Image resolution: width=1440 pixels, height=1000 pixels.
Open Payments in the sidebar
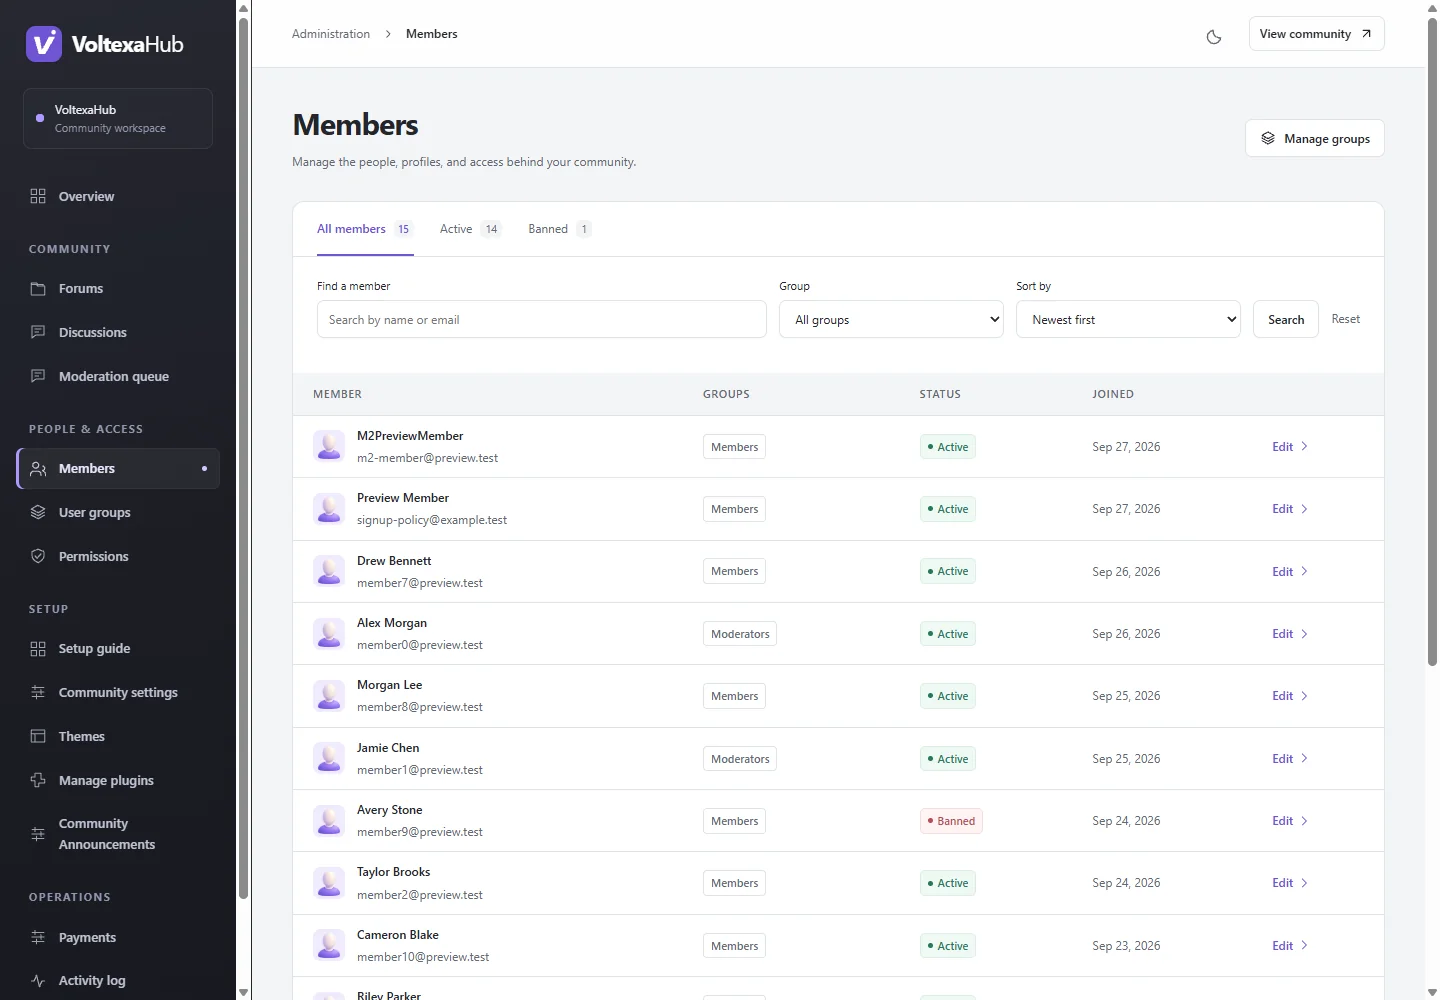click(118, 938)
